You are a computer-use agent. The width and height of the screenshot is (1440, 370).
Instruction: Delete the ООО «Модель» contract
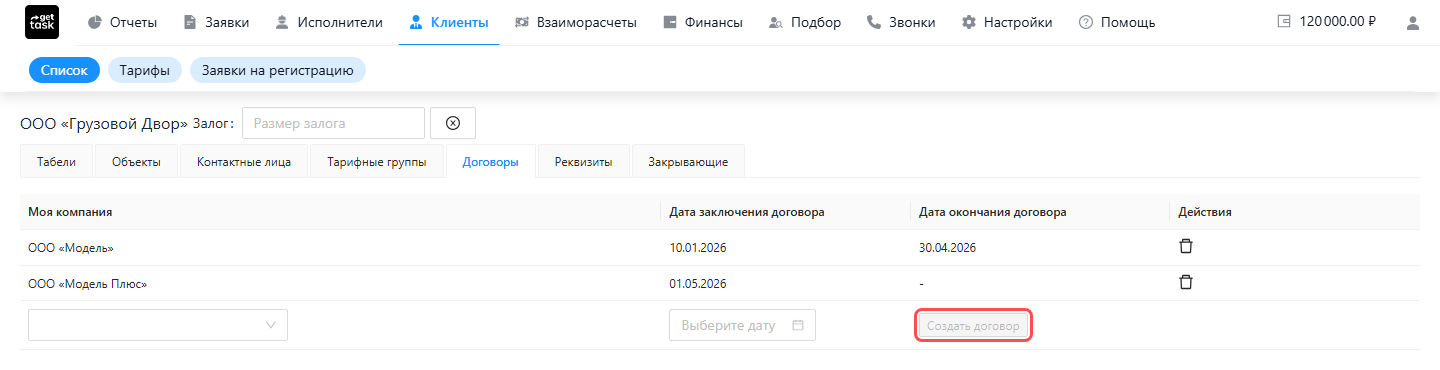coord(1186,247)
